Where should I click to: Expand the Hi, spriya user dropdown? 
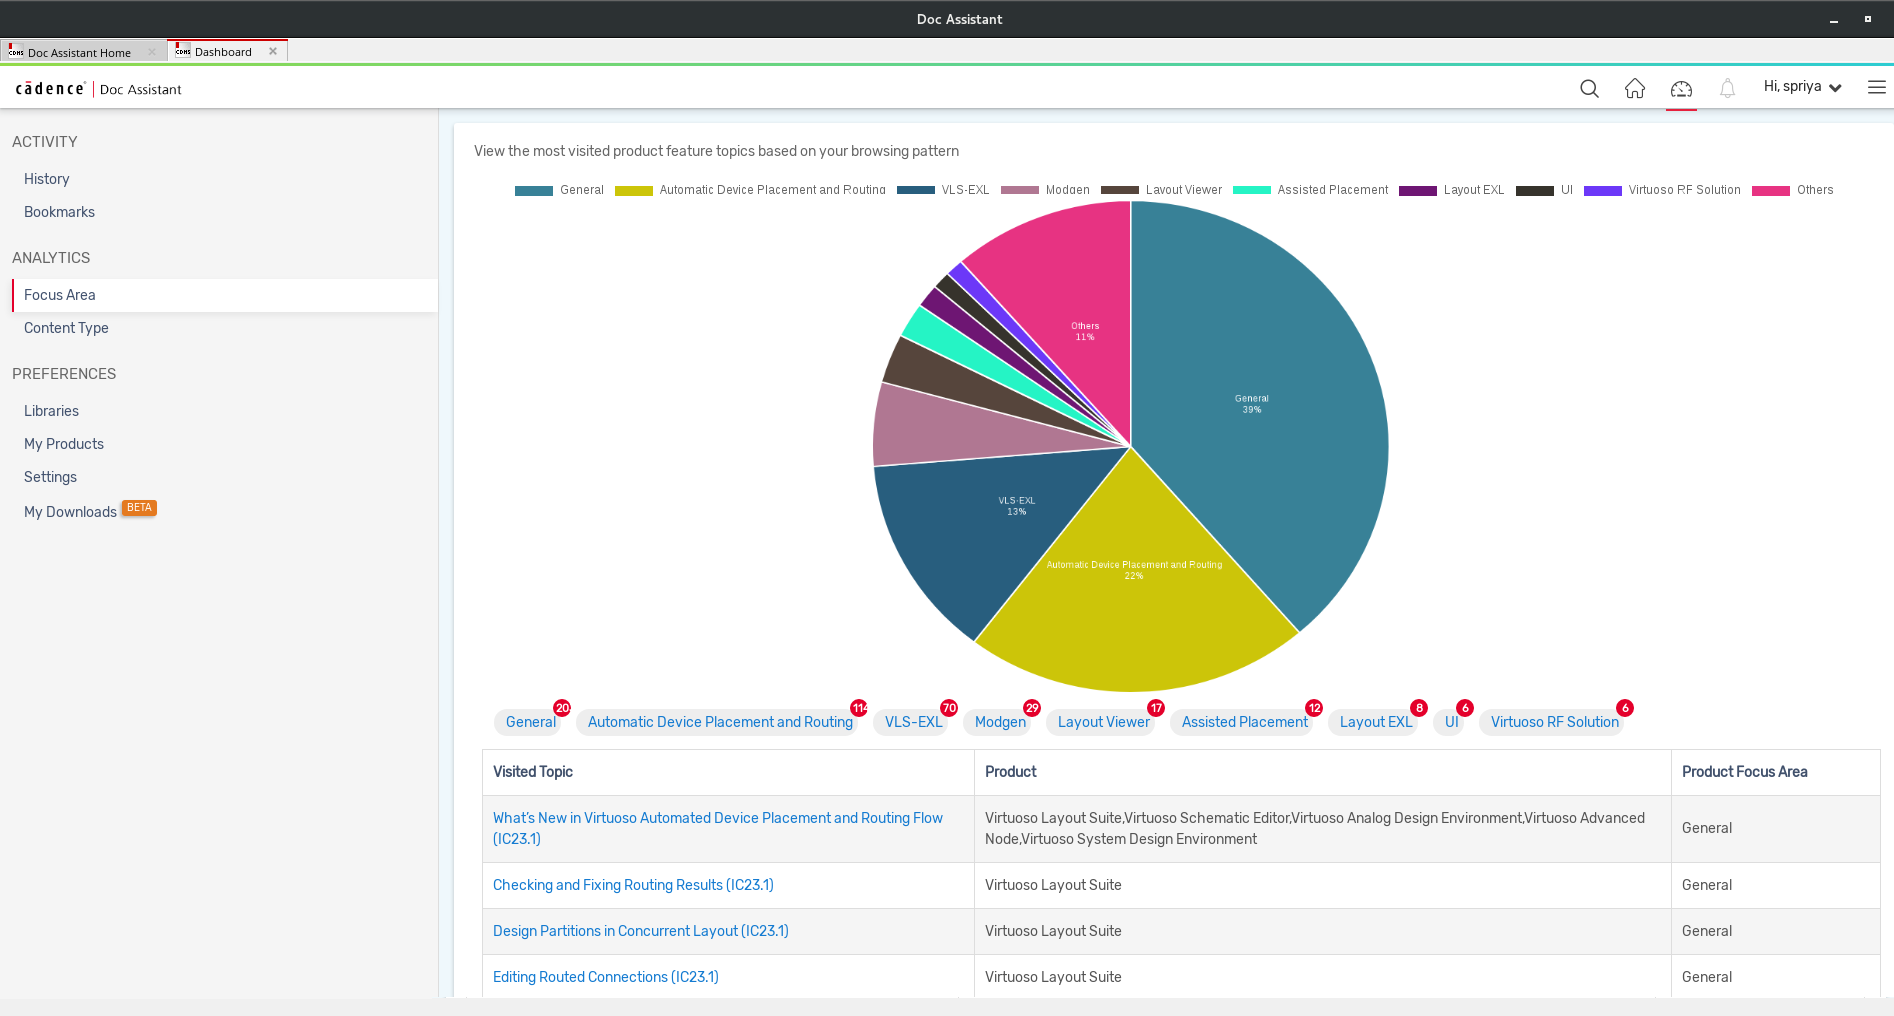click(x=1803, y=87)
